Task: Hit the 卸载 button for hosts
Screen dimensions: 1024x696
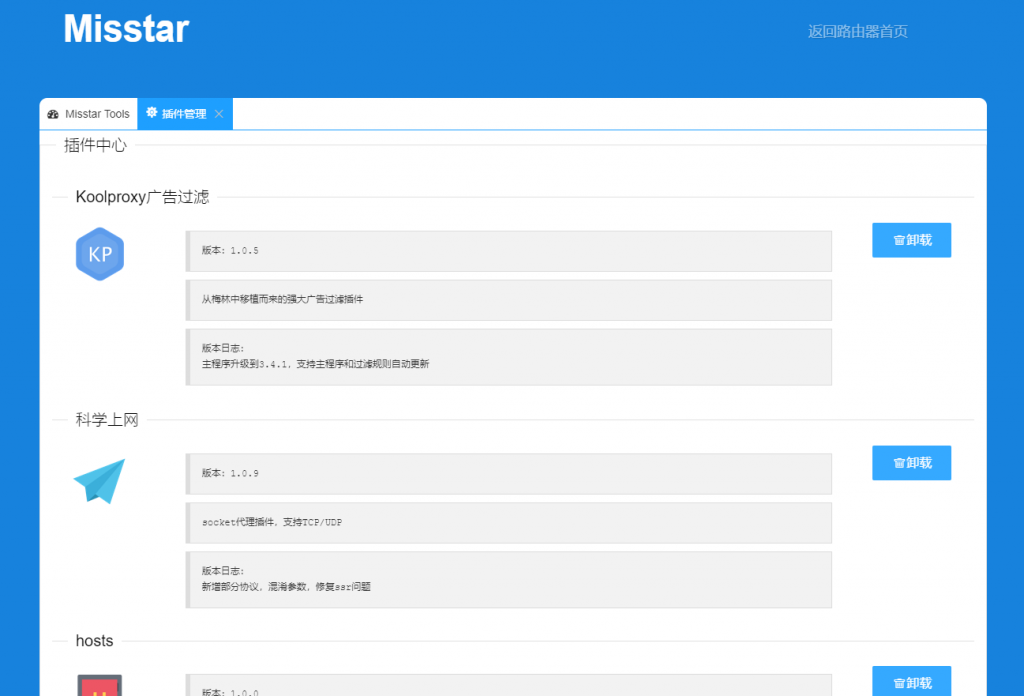Action: tap(911, 682)
